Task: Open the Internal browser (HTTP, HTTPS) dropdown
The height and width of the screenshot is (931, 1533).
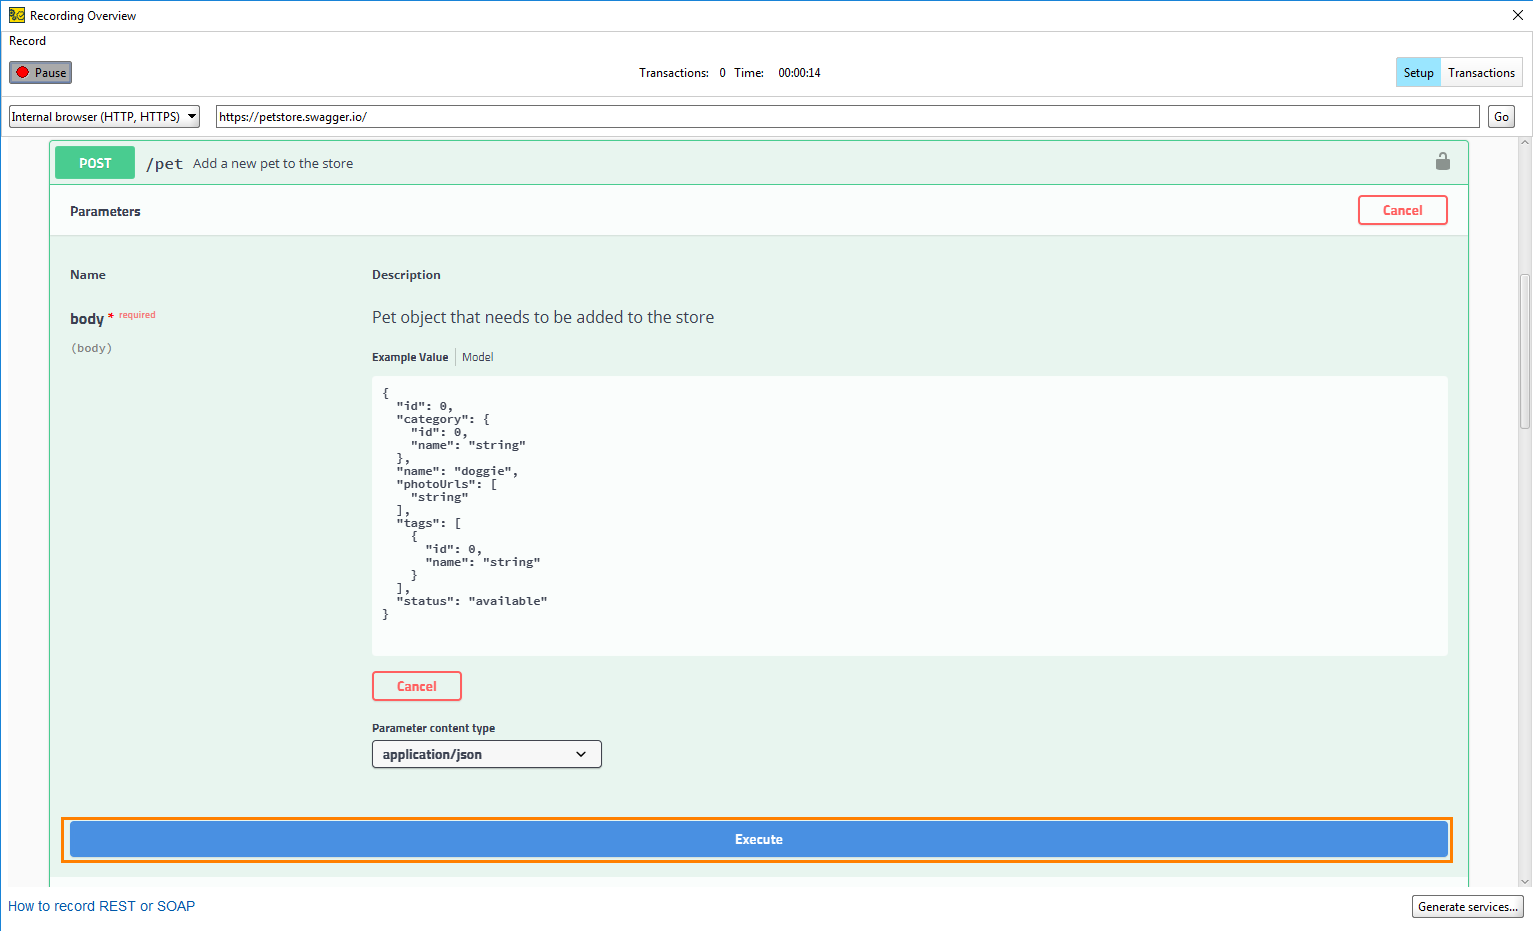Action: coord(104,117)
